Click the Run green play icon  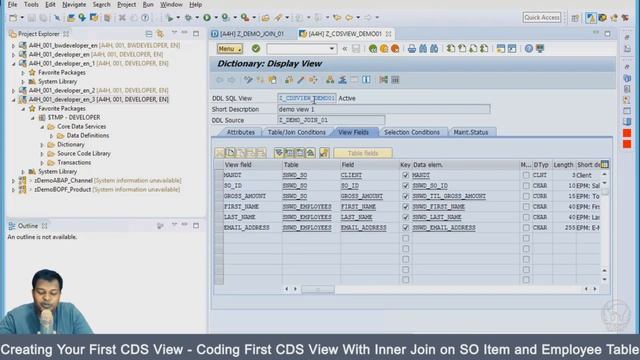point(207,18)
